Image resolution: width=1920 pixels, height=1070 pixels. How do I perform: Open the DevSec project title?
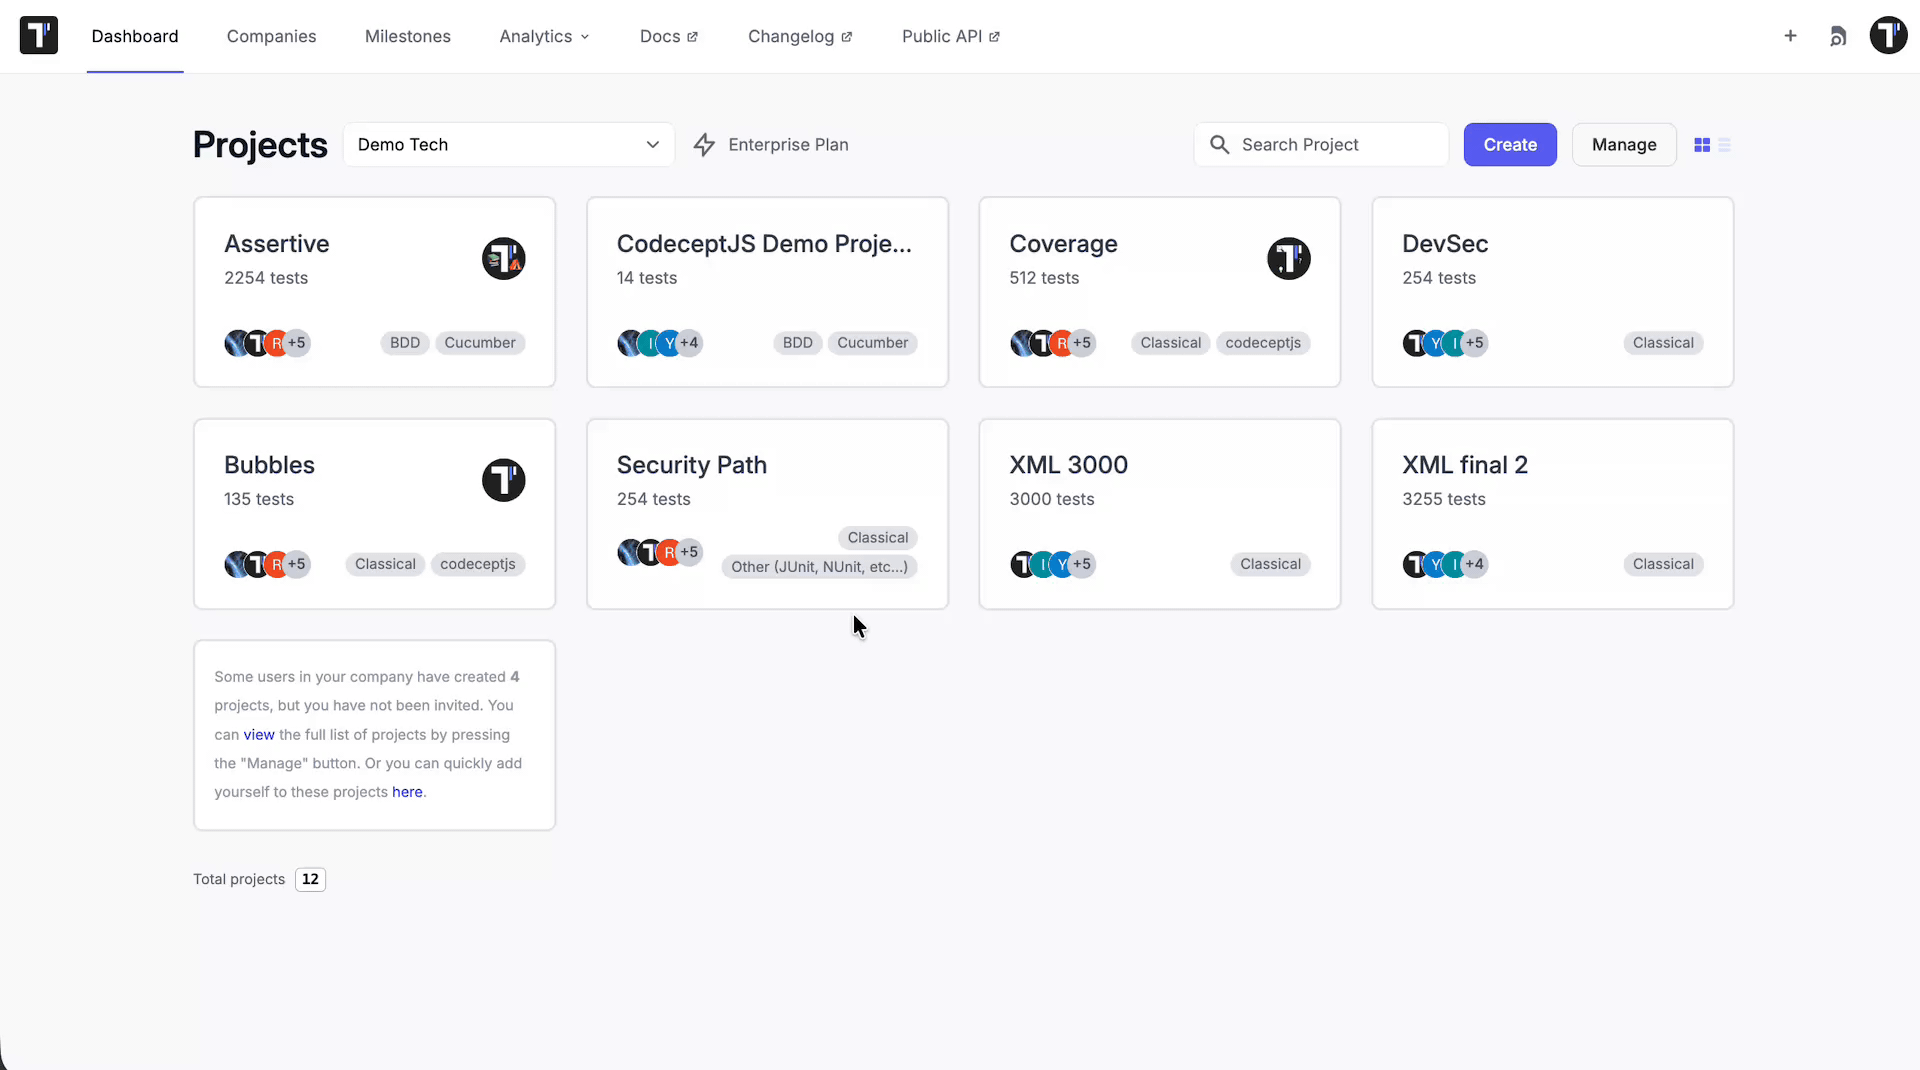pyautogui.click(x=1445, y=244)
